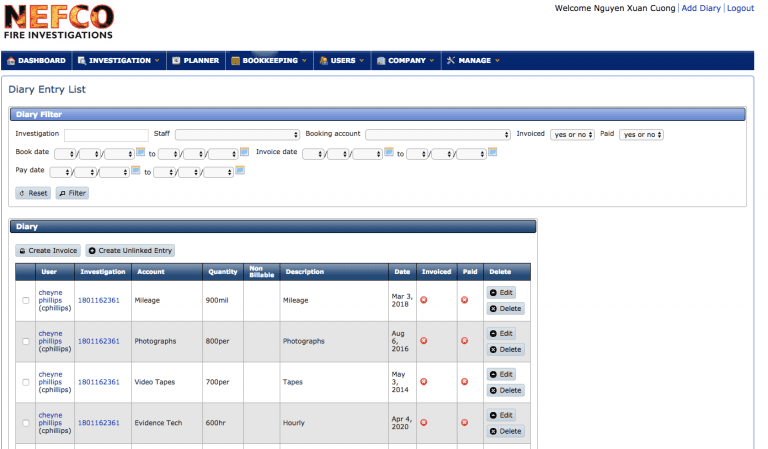The height and width of the screenshot is (449, 768).
Task: Open the Staff dropdown filter
Action: [x=238, y=134]
